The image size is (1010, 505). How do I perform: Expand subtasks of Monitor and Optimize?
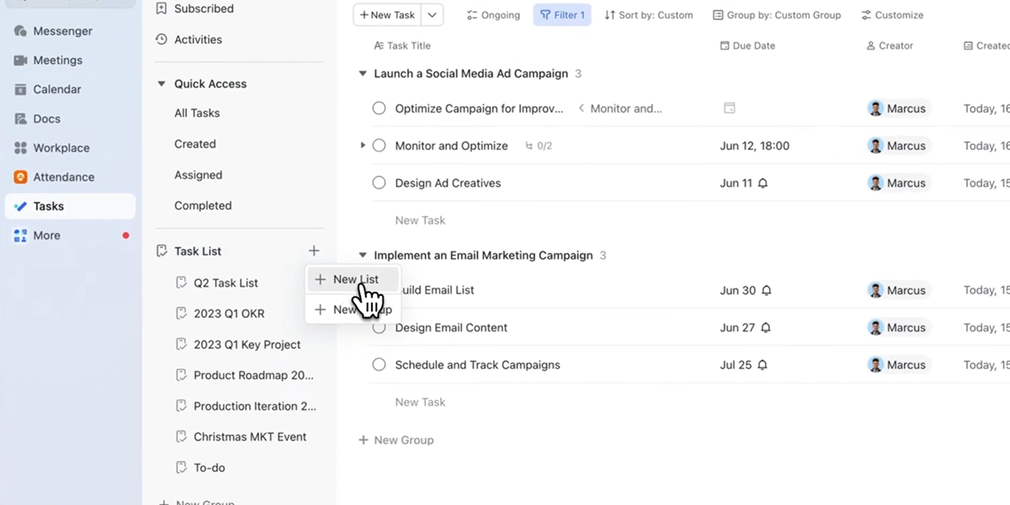click(363, 146)
